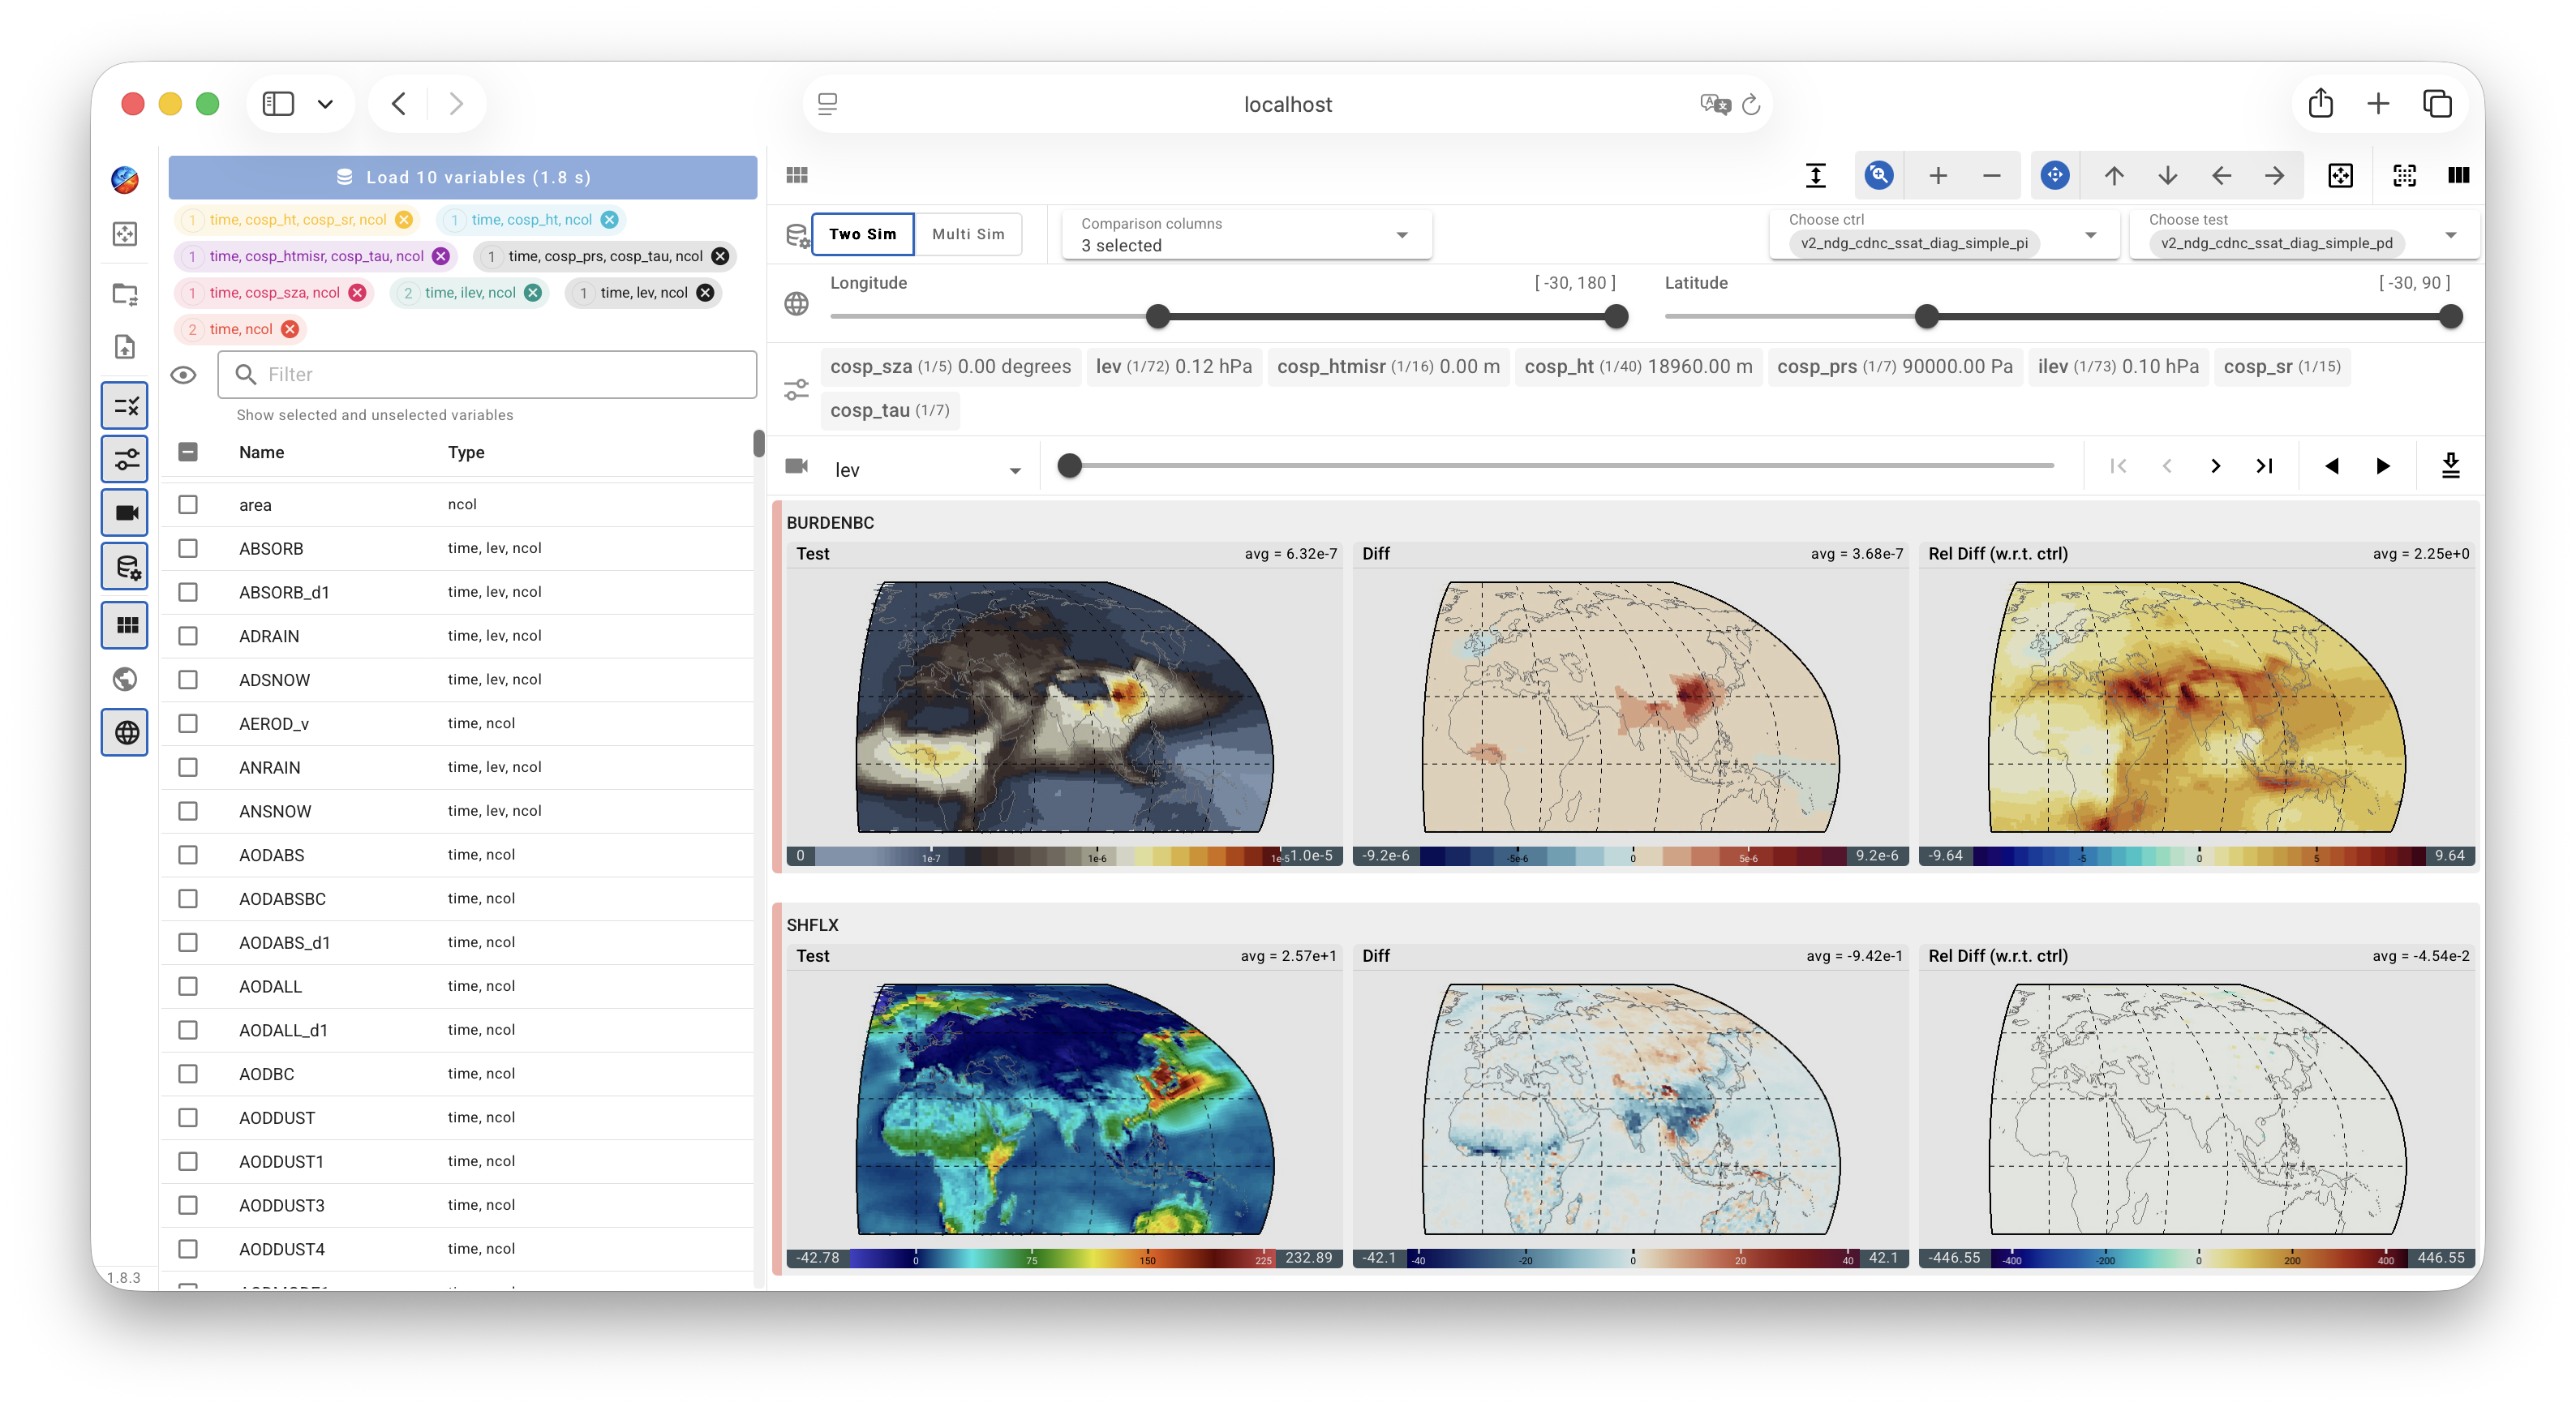
Task: Click the state file download icon in sidebar
Action: click(x=125, y=347)
